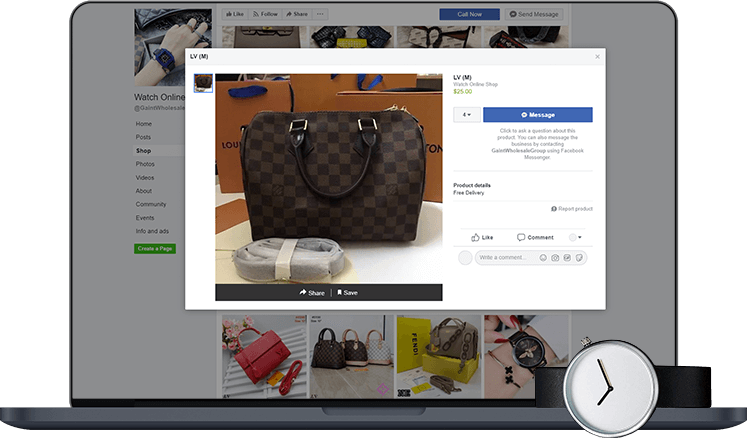The height and width of the screenshot is (439, 747).
Task: Open the three checkered handbags product thumbnail
Action: (352, 357)
